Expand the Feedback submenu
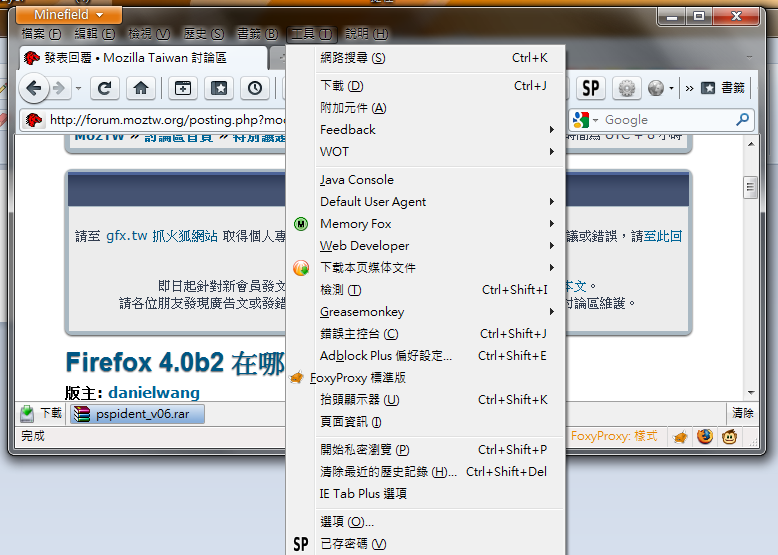Viewport: 778px width, 555px height. click(426, 129)
